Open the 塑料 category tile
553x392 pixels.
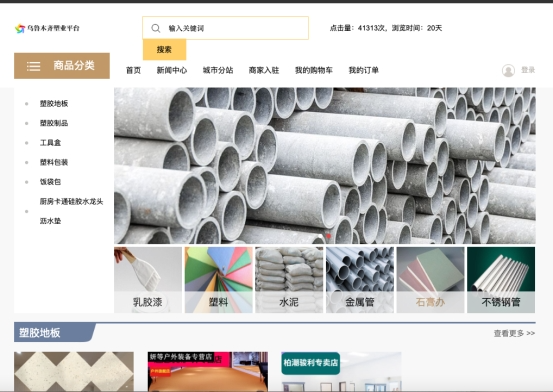pyautogui.click(x=219, y=280)
